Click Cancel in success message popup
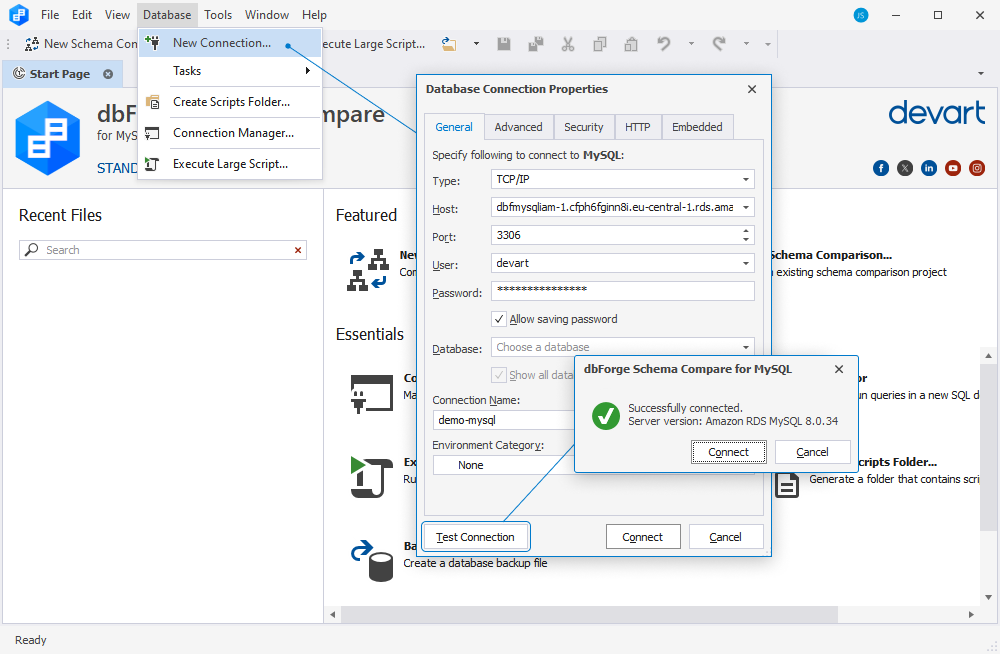Image resolution: width=1000 pixels, height=654 pixels. [812, 452]
